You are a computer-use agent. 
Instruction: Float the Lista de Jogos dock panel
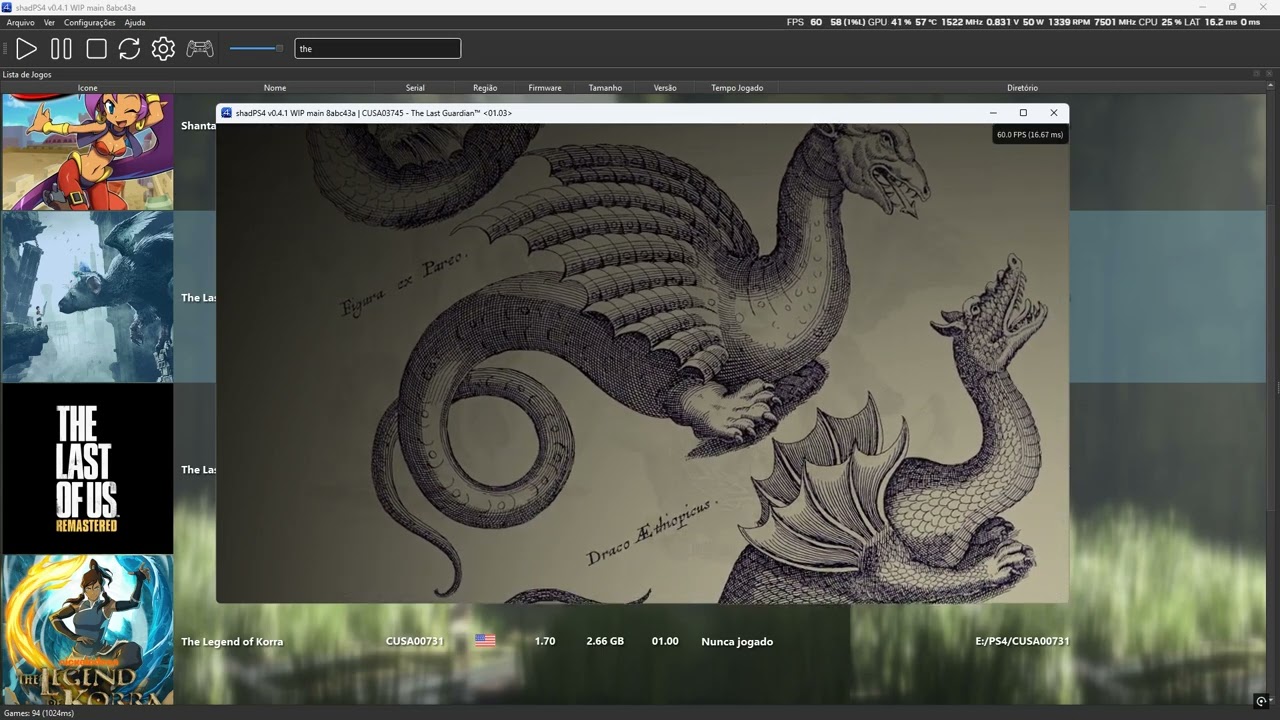coord(1256,74)
